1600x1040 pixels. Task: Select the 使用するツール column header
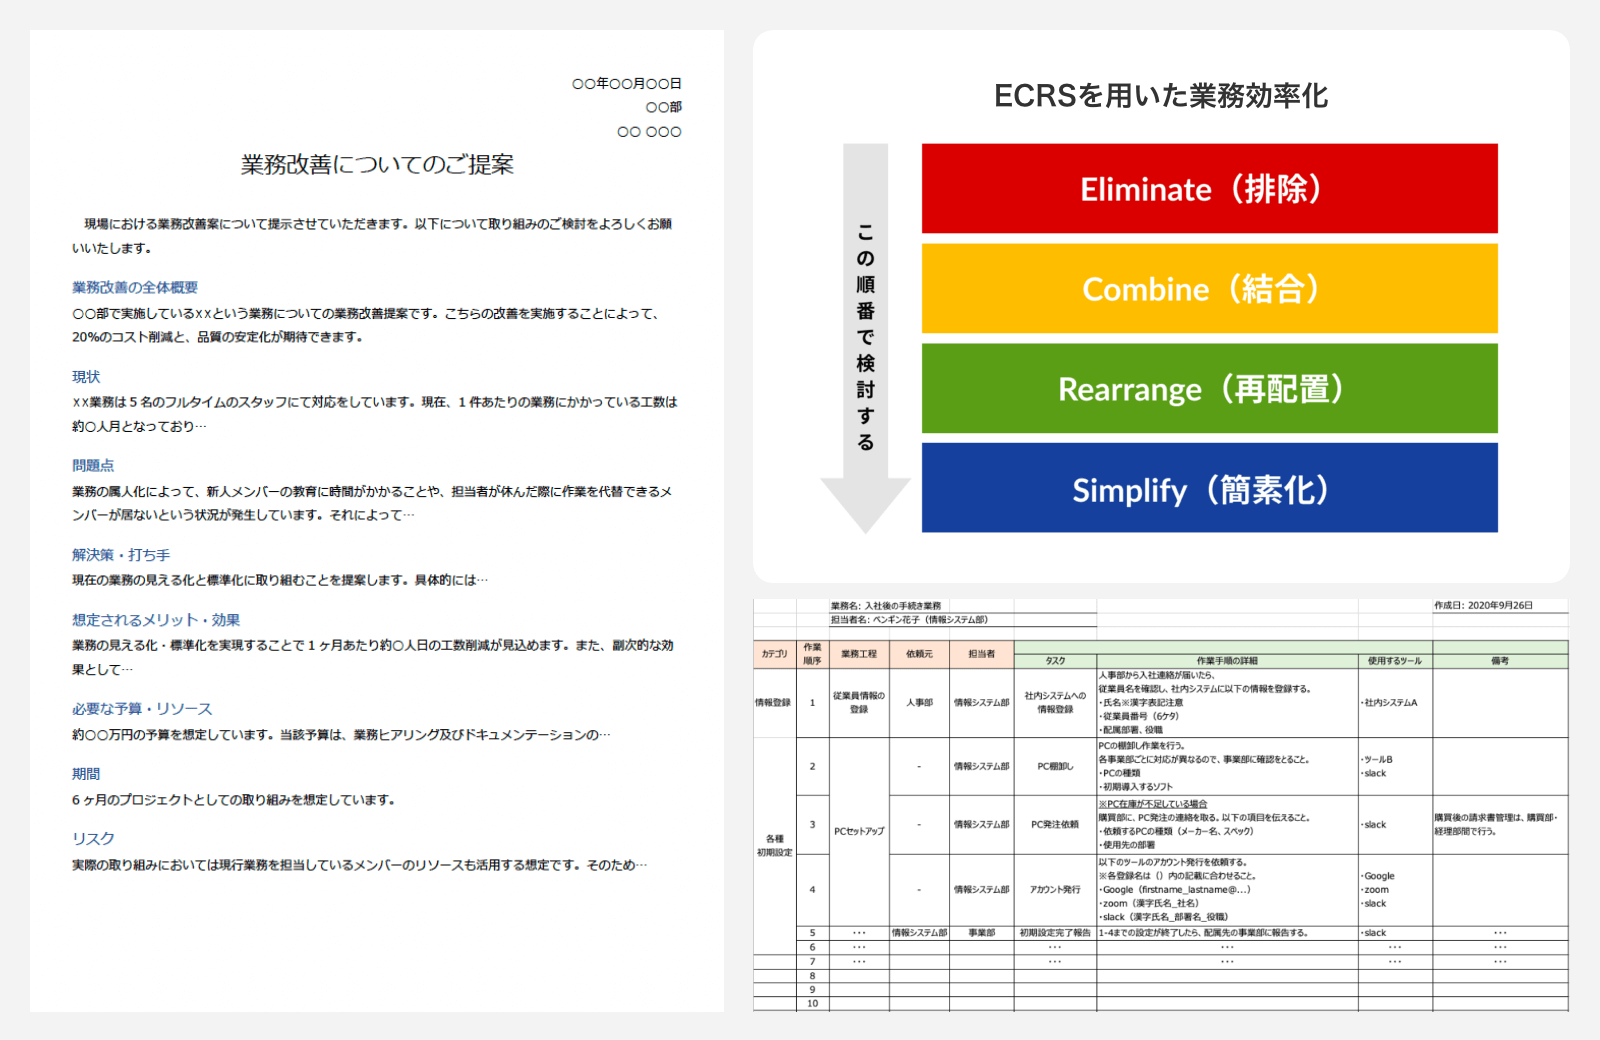(x=1394, y=661)
